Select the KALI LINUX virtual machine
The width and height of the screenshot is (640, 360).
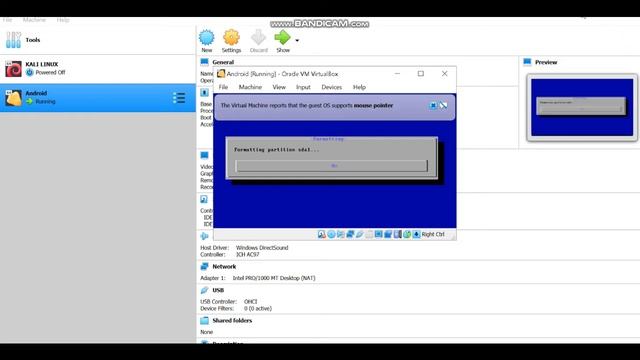pyautogui.click(x=98, y=69)
